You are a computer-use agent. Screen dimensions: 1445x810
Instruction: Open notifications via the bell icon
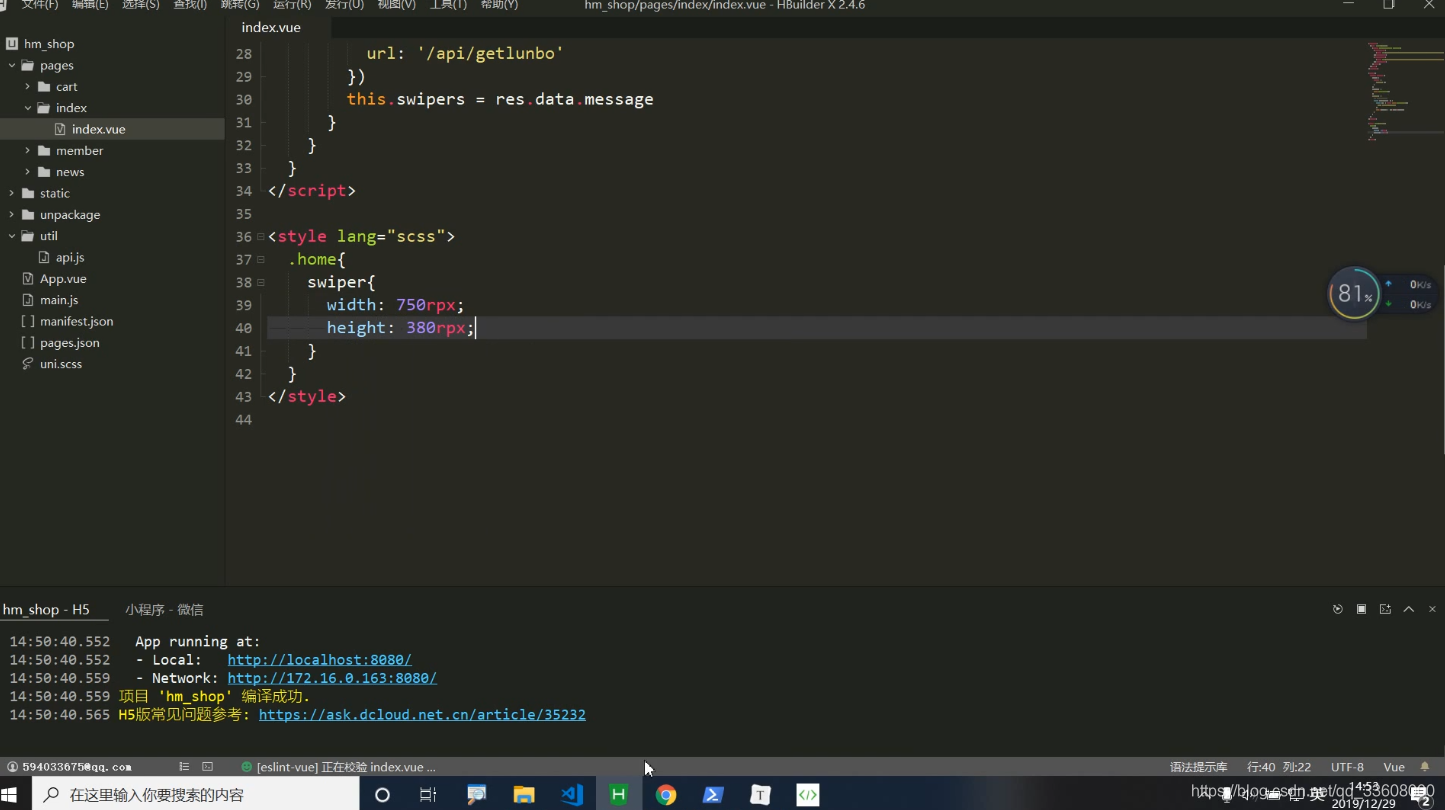click(1425, 767)
